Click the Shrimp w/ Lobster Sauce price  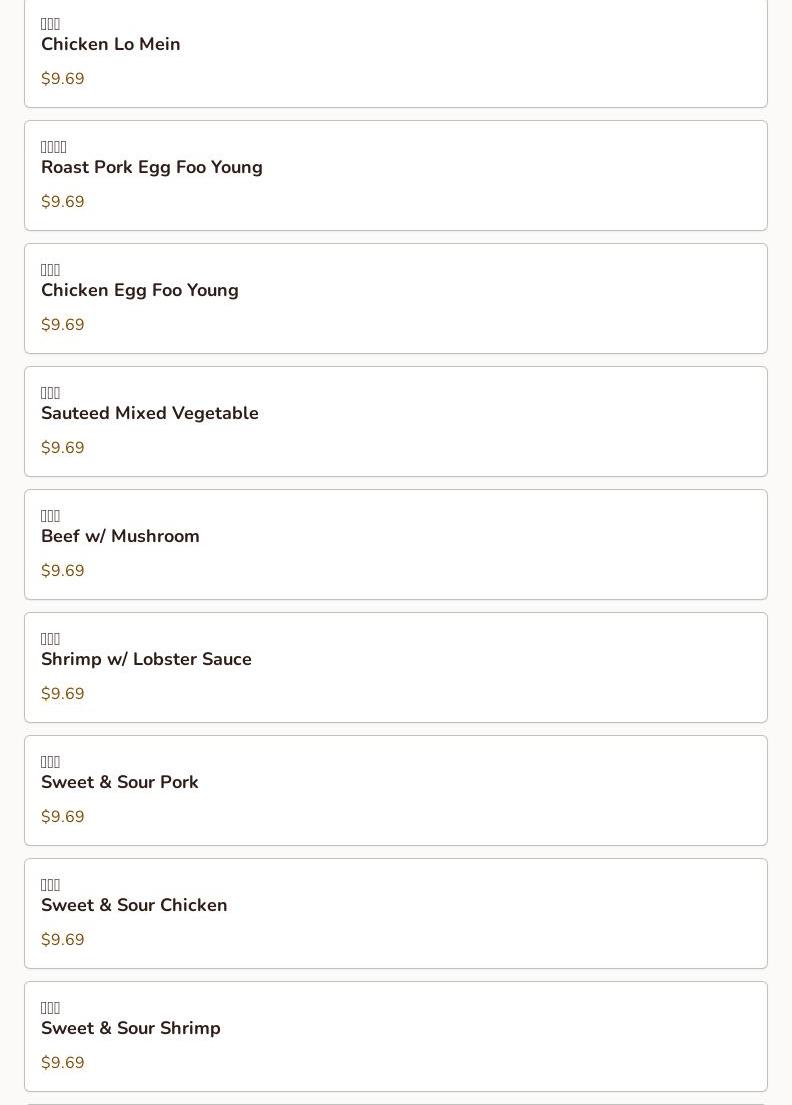tap(63, 693)
